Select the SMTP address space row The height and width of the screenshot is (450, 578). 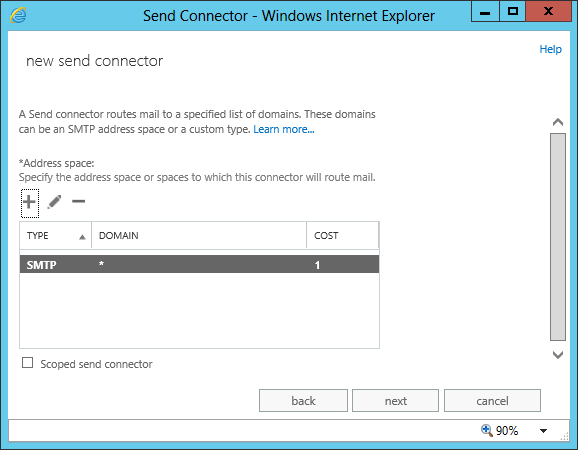(199, 264)
